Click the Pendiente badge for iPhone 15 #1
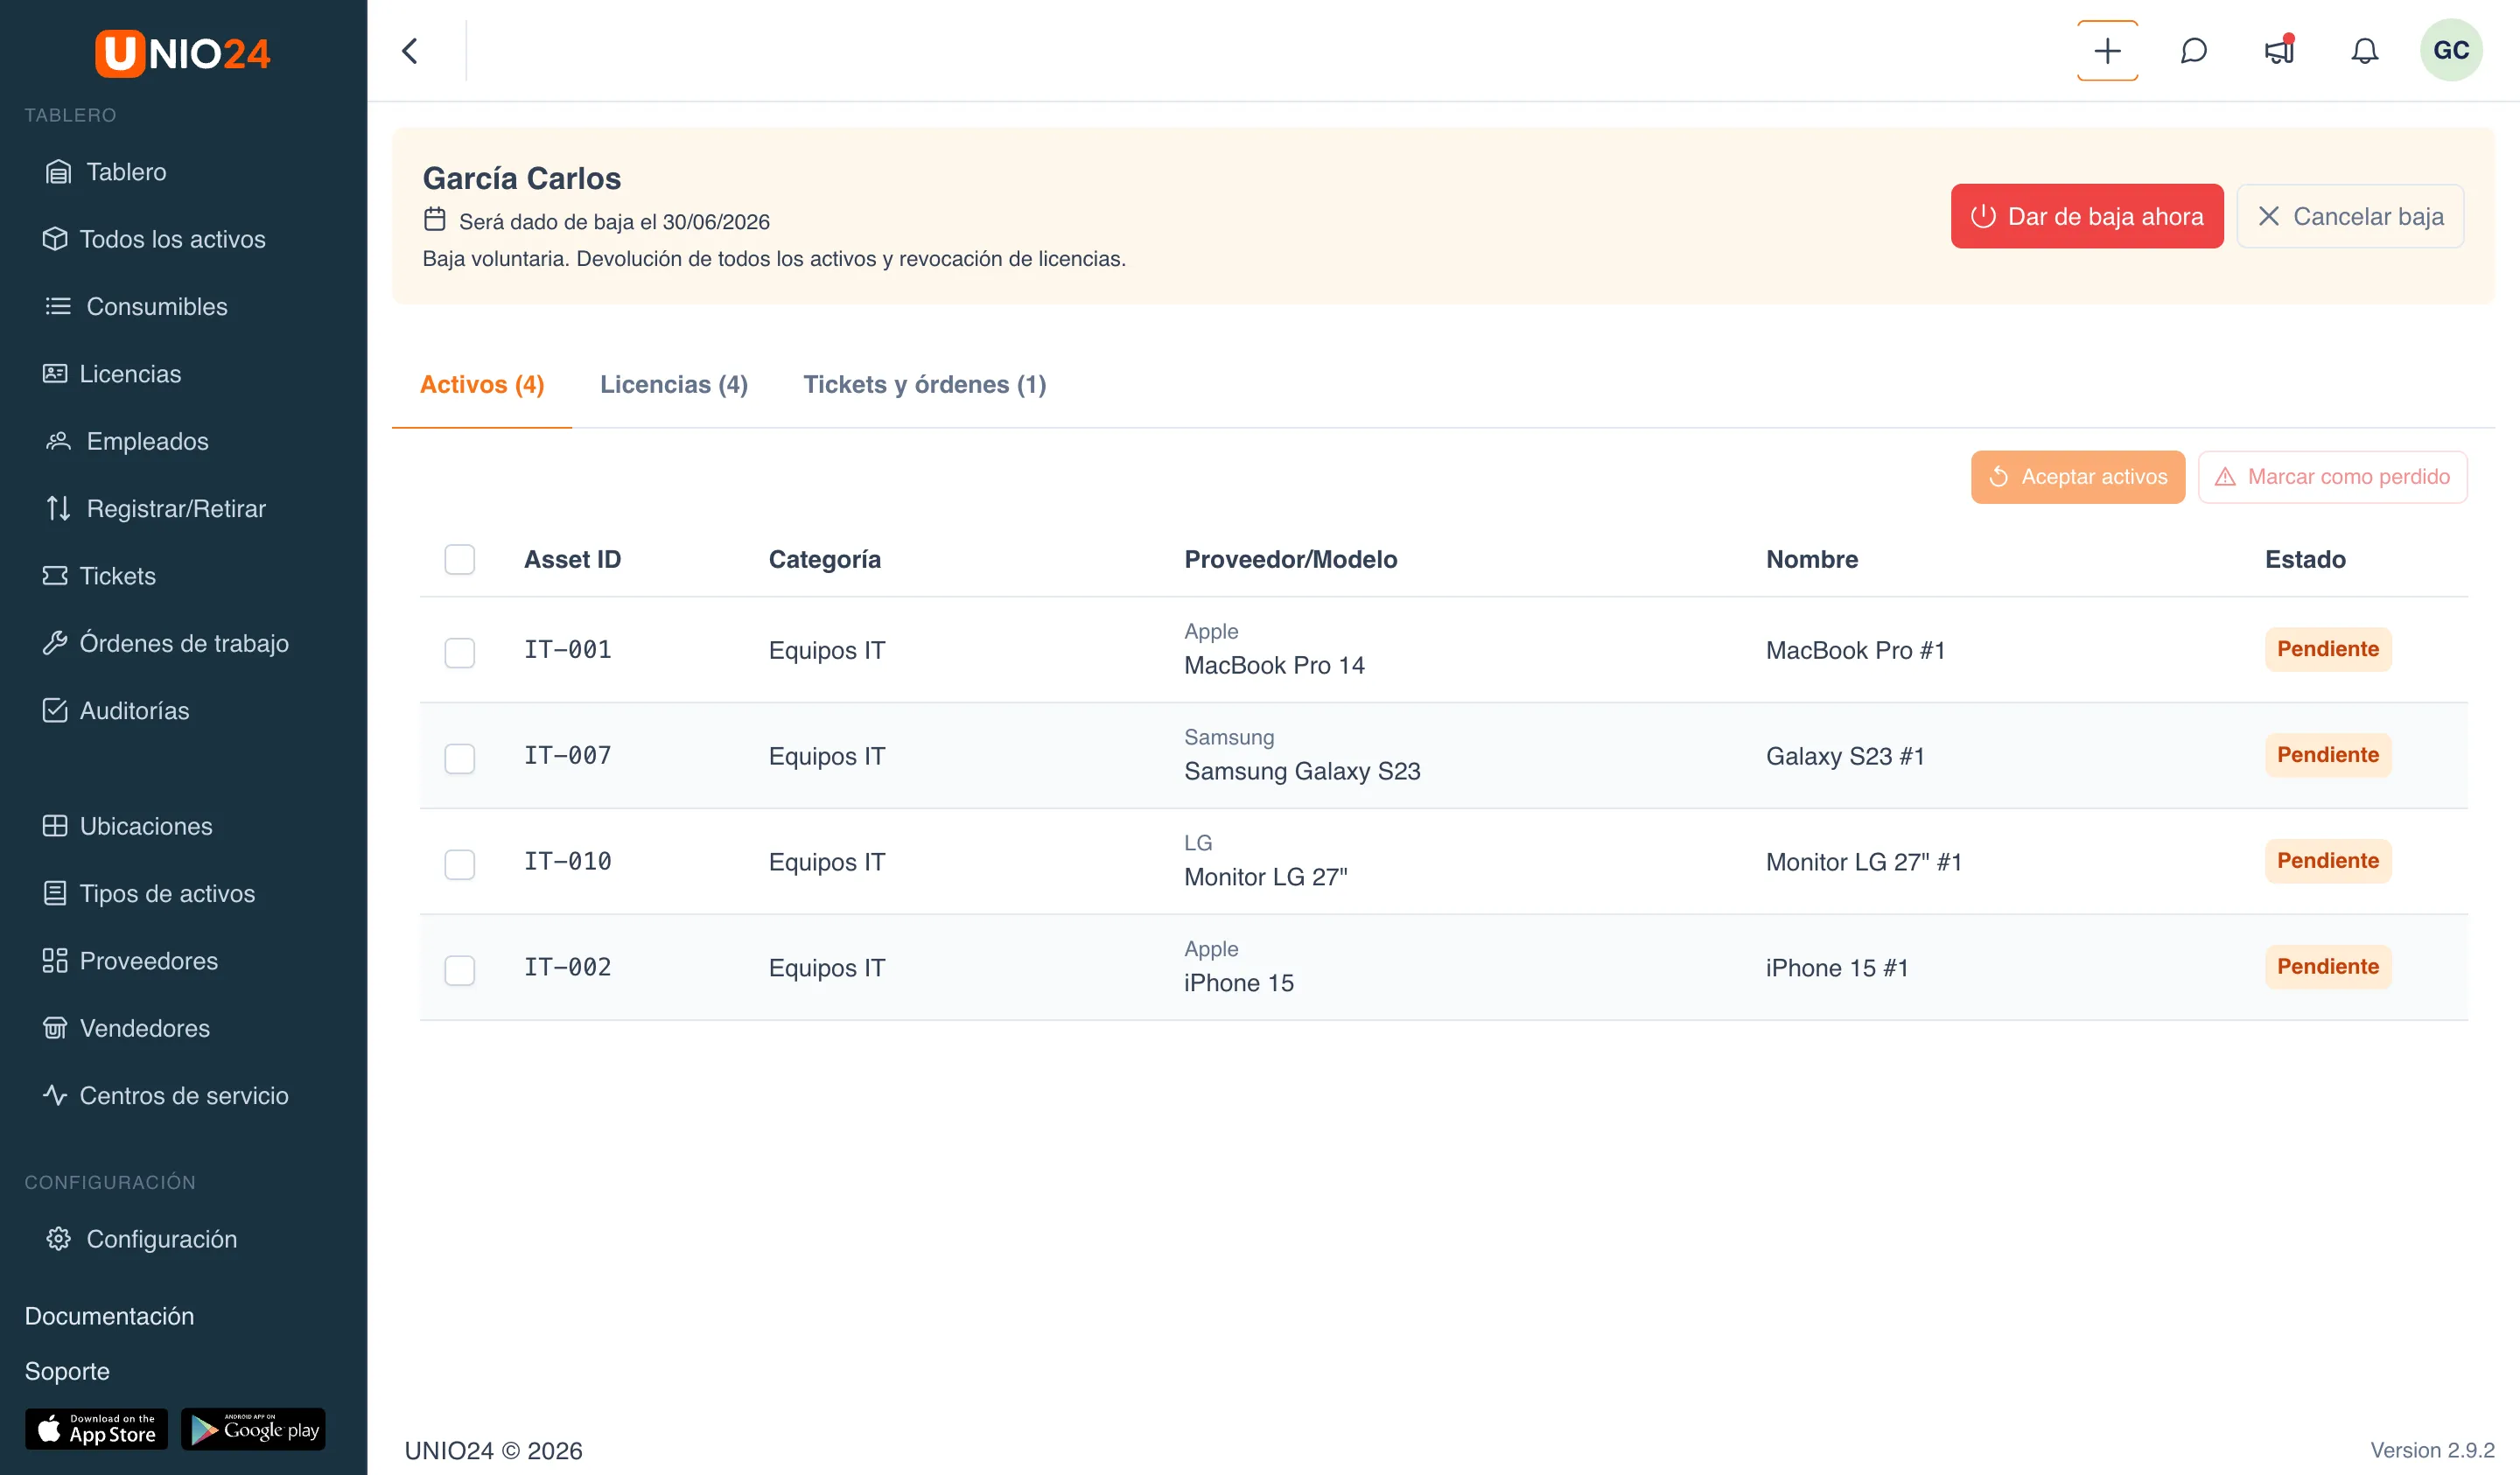Image resolution: width=2520 pixels, height=1475 pixels. click(x=2328, y=967)
